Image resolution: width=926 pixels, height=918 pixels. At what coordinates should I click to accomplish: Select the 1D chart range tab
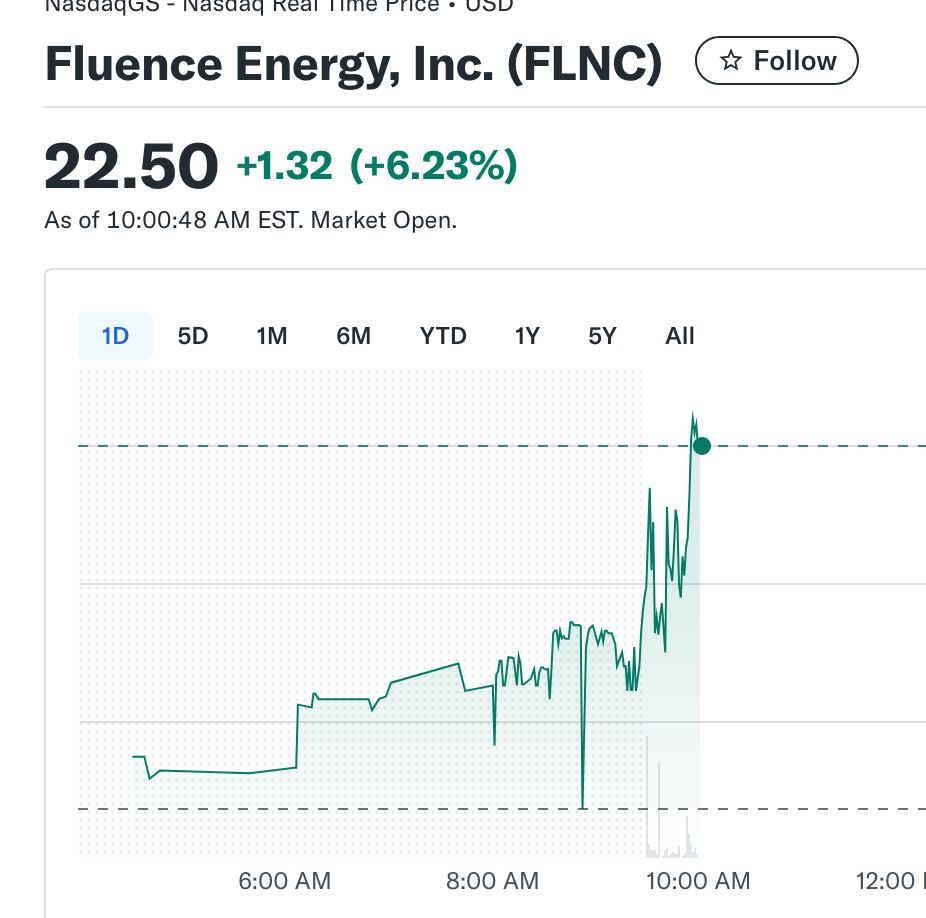pyautogui.click(x=116, y=336)
